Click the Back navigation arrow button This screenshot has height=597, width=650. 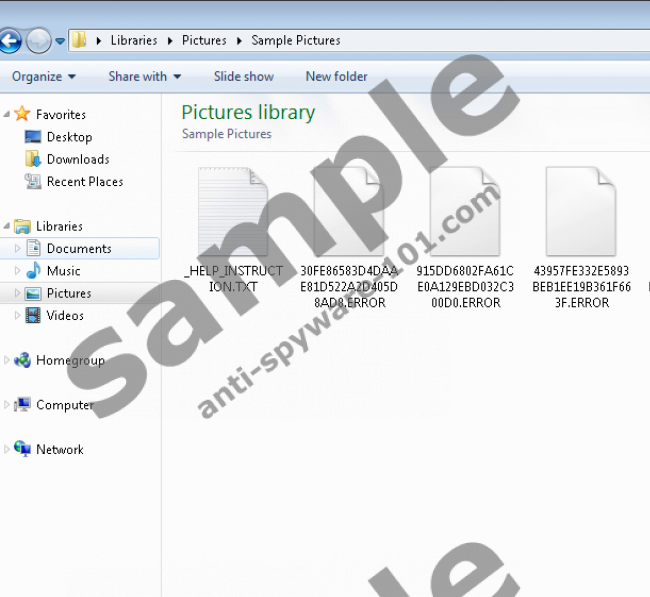pos(9,41)
